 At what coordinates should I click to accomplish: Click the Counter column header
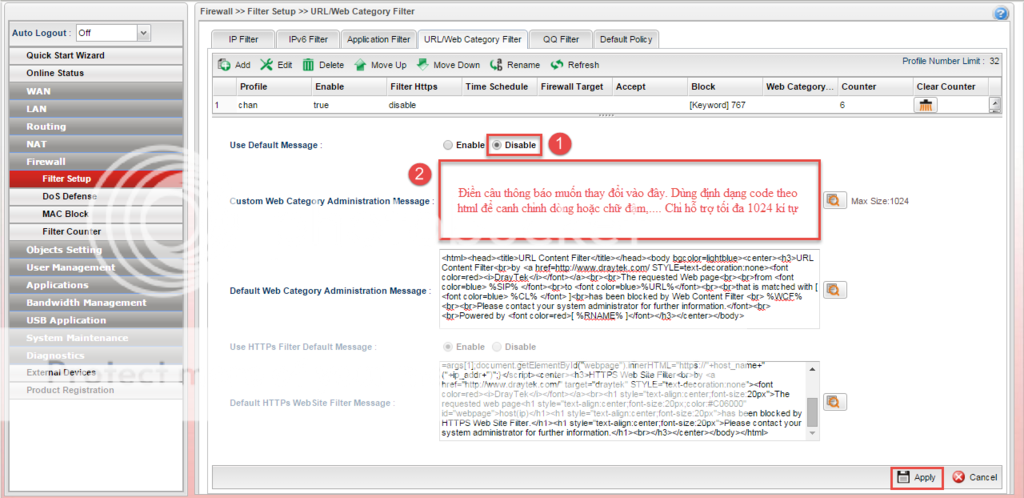point(874,86)
